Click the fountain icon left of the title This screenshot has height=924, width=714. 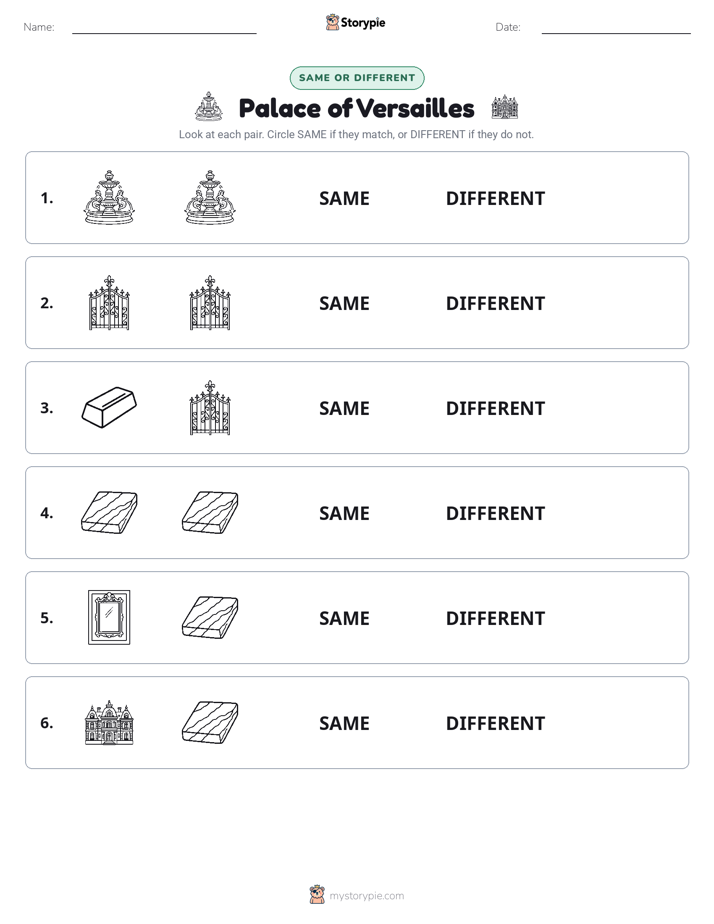coord(209,107)
